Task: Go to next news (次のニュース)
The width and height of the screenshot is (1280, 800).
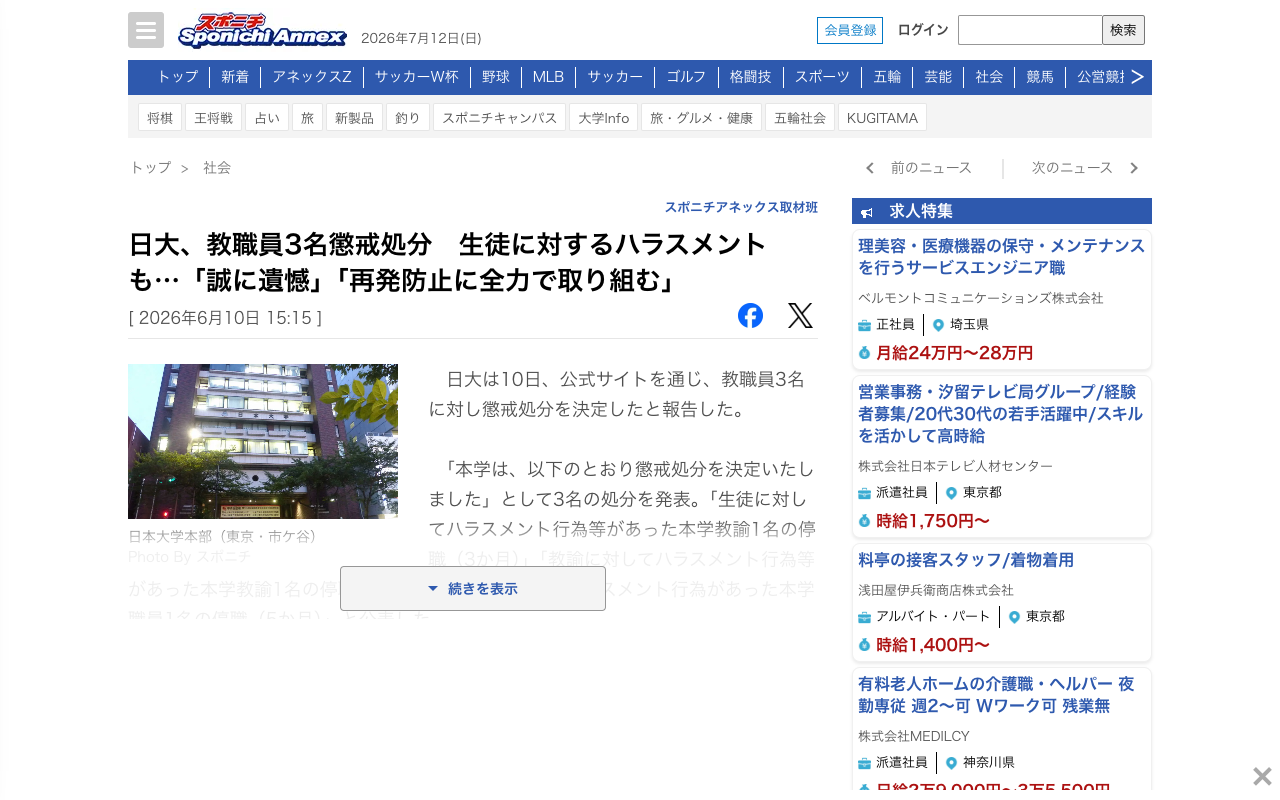Action: pyautogui.click(x=1085, y=168)
